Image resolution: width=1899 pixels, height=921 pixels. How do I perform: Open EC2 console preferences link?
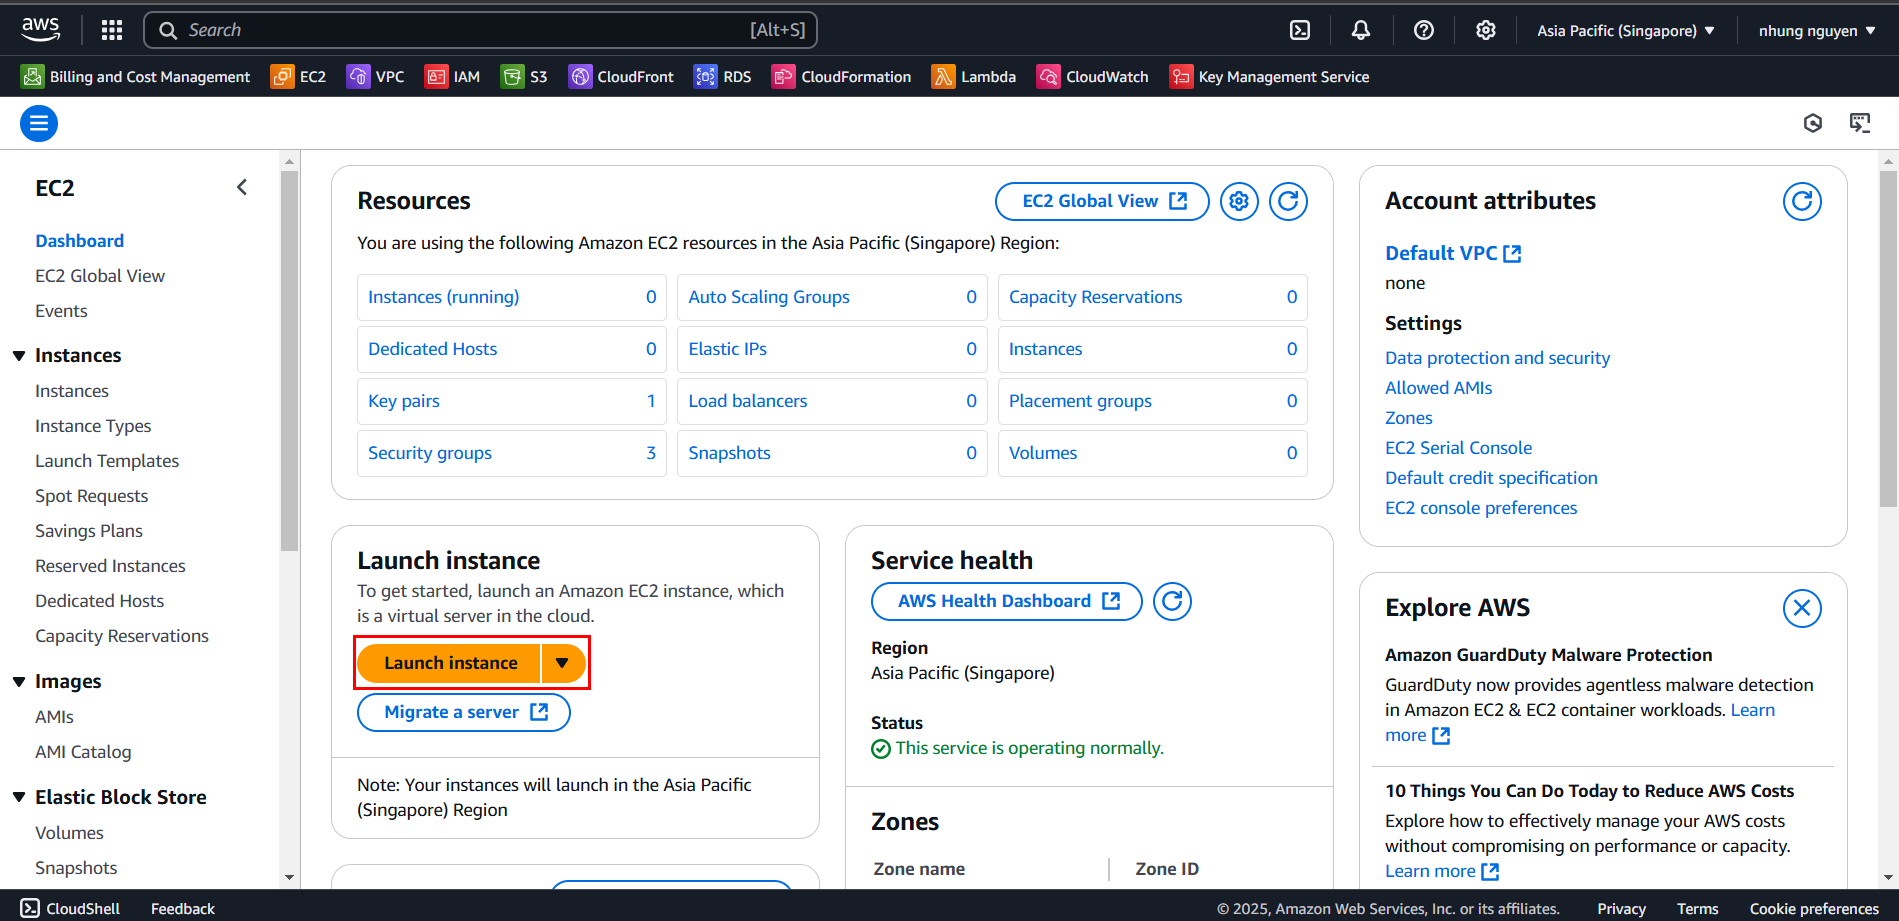(x=1481, y=508)
